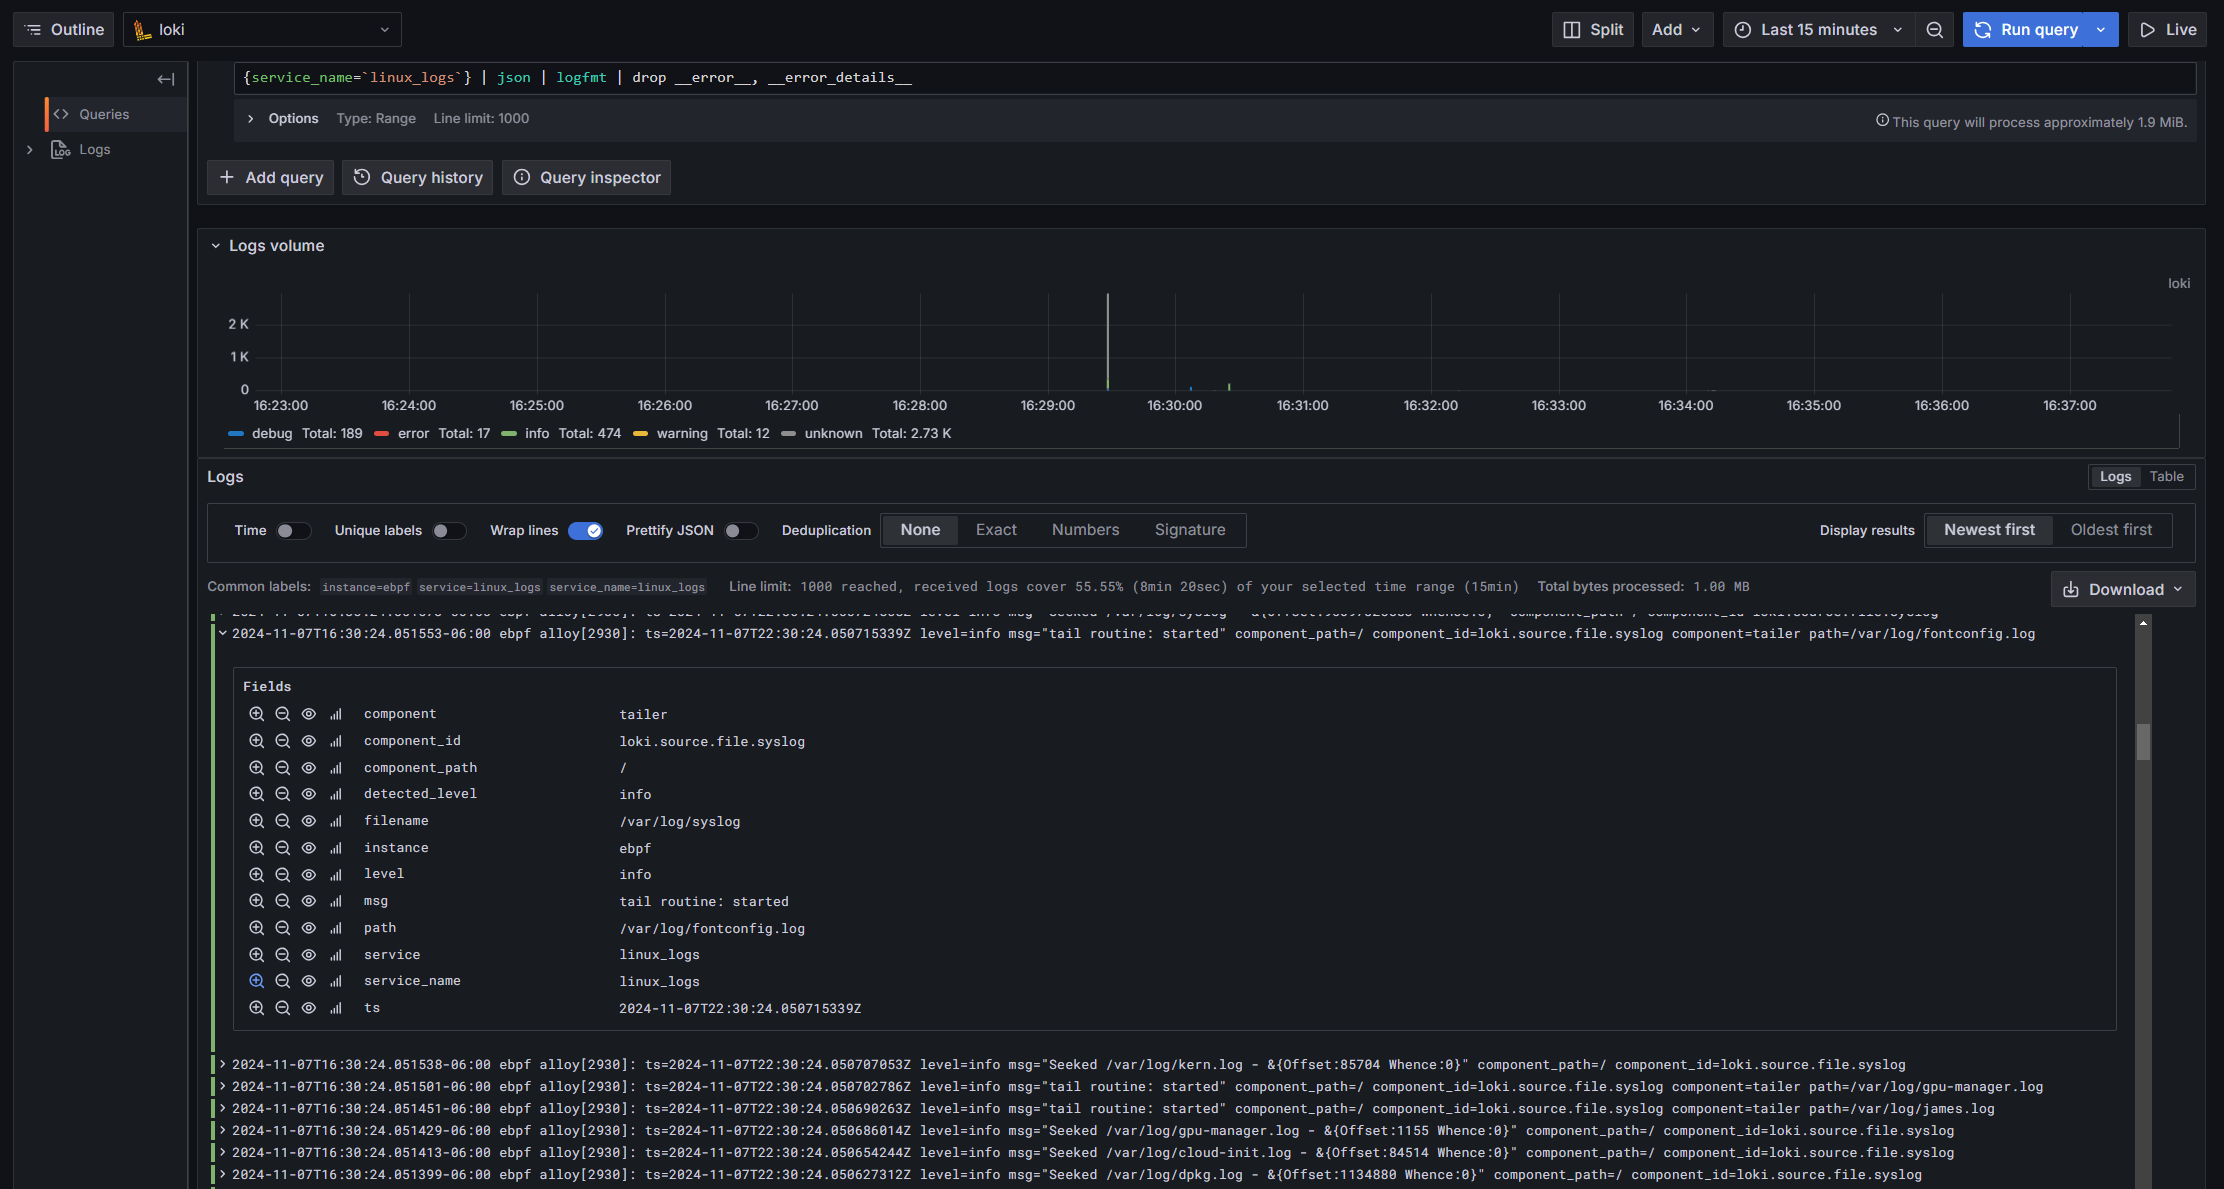The width and height of the screenshot is (2224, 1189).
Task: Filter for value on component field
Action: [257, 714]
